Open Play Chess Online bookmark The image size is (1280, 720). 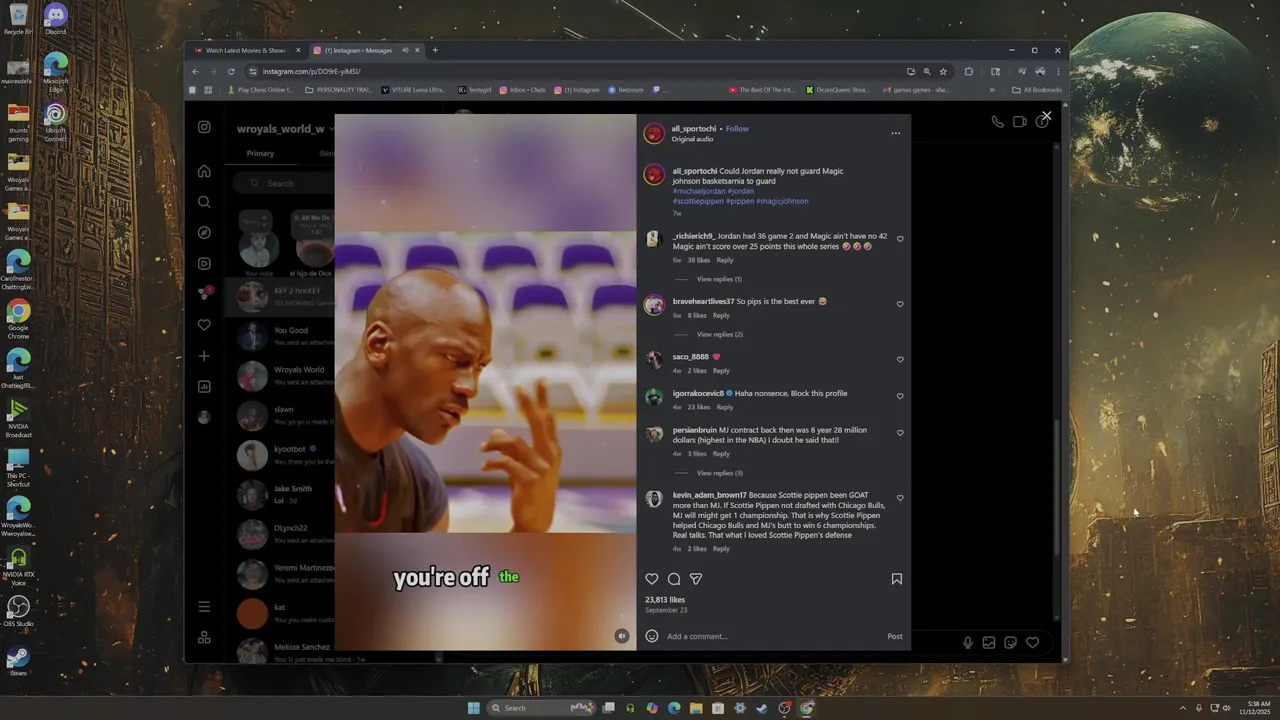pos(261,90)
